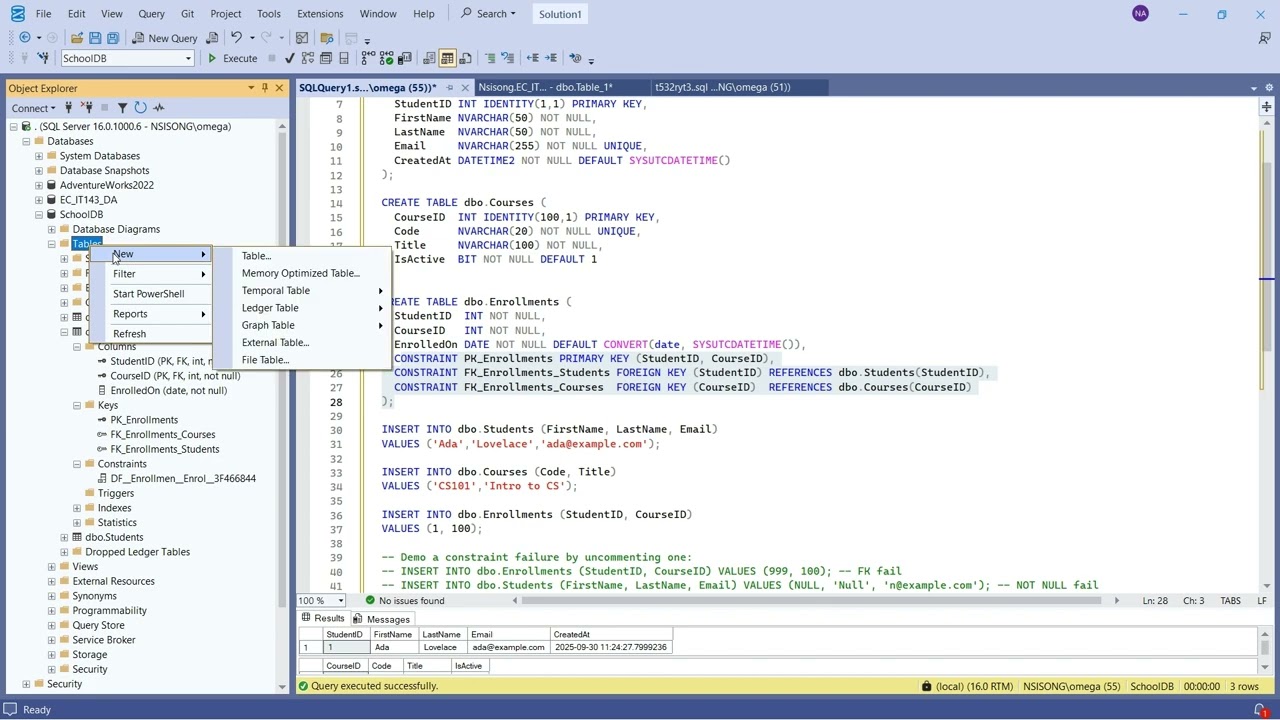Click the Object Explorer filter funnel icon
This screenshot has height=720, width=1280.
pyautogui.click(x=122, y=108)
